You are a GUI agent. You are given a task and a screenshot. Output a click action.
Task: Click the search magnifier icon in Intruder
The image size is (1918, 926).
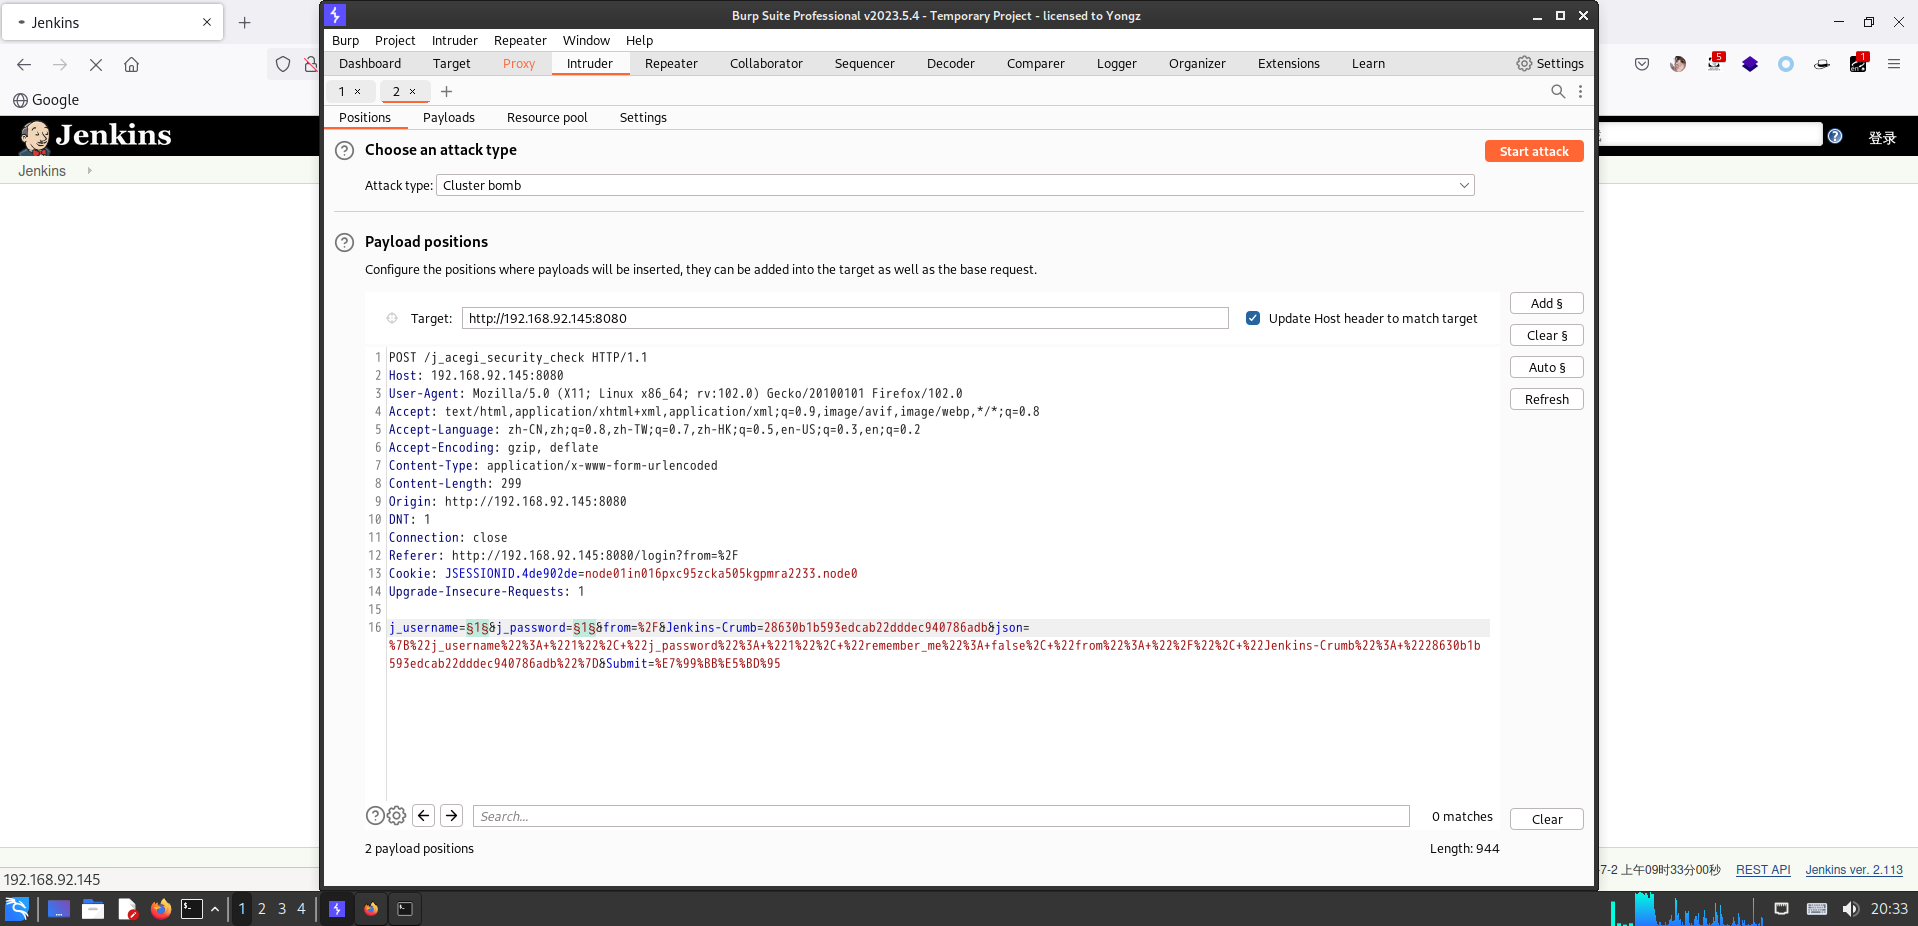click(1557, 91)
